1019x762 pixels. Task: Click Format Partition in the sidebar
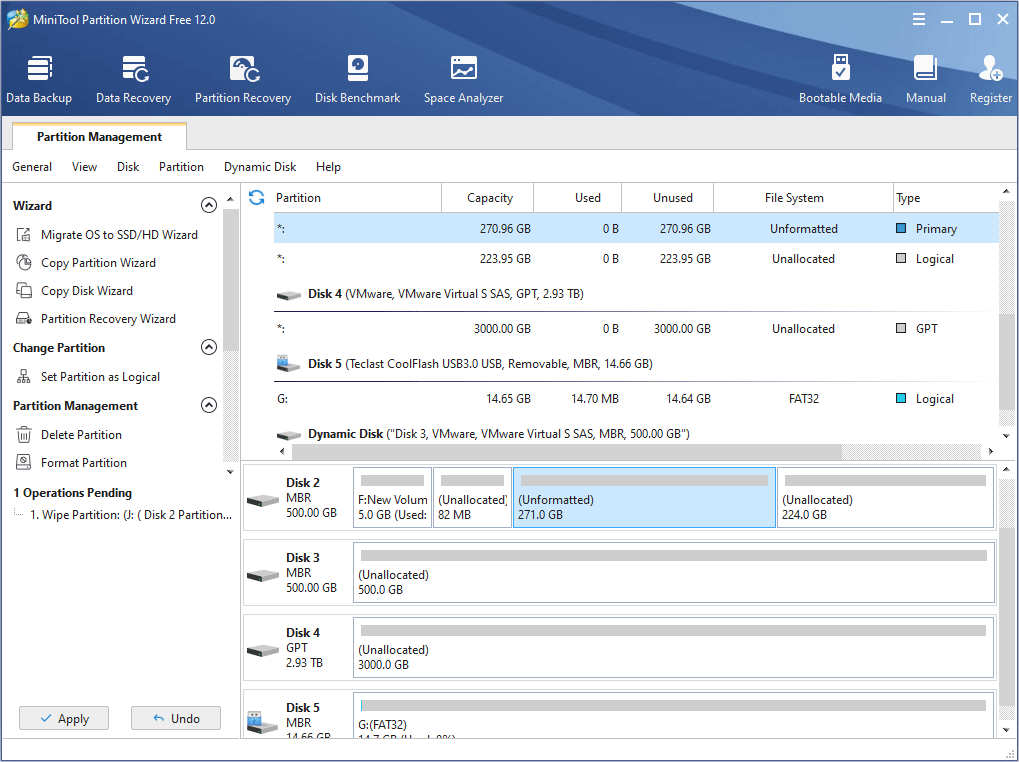71,462
